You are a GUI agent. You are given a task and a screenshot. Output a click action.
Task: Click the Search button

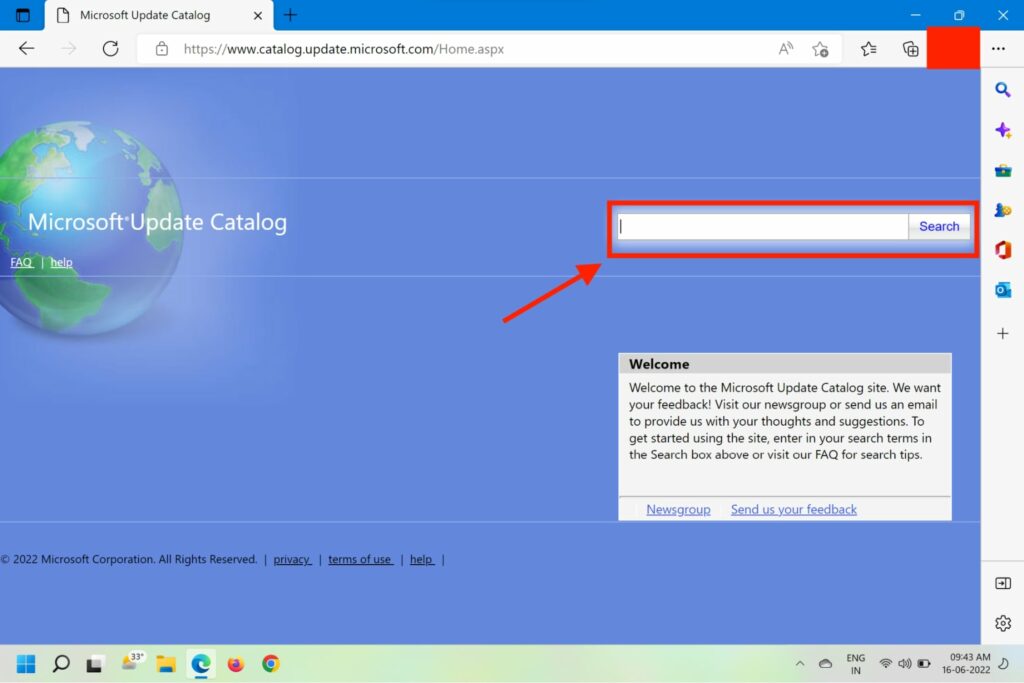938,226
